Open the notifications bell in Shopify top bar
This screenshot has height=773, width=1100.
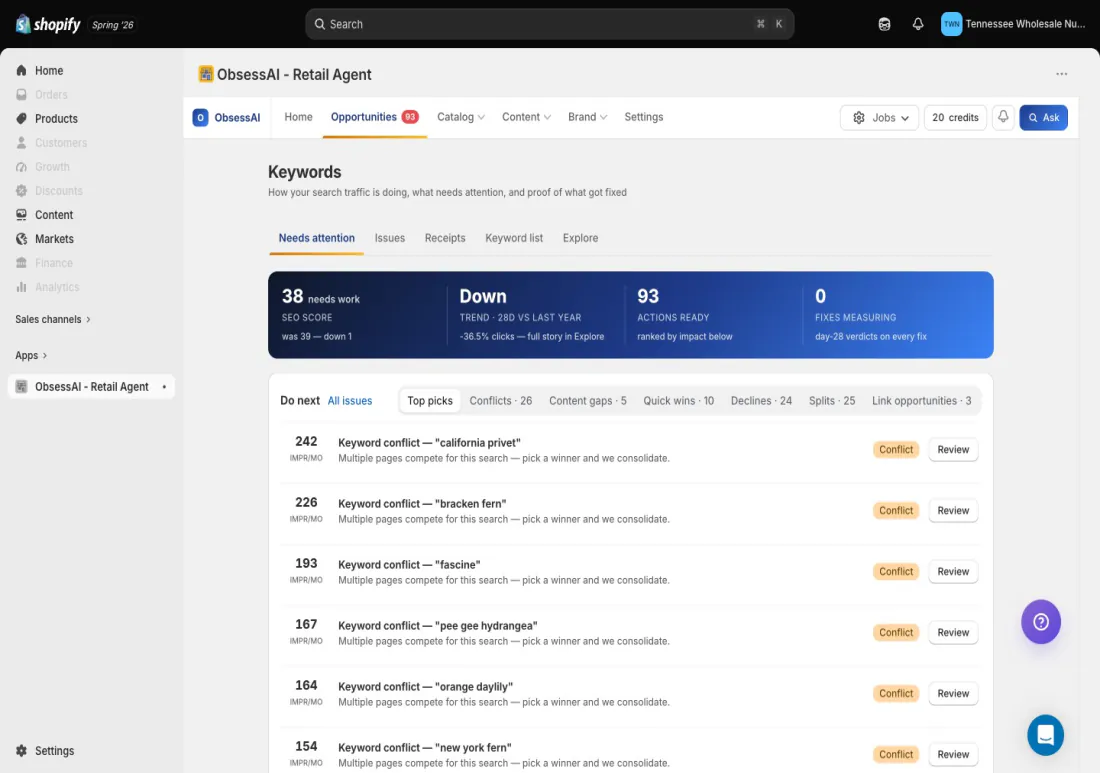(x=918, y=24)
